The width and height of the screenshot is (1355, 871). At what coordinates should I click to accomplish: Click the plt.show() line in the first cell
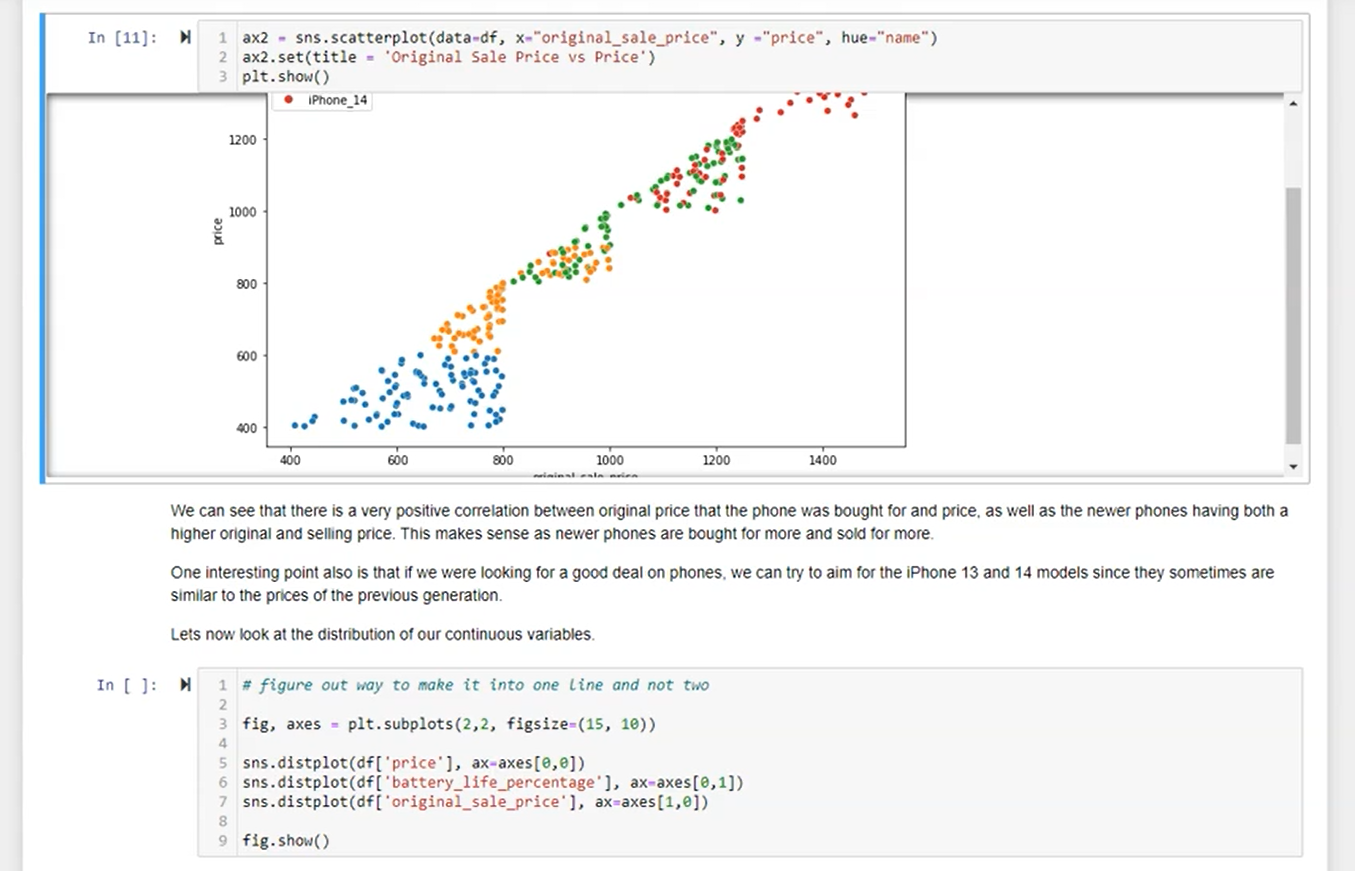pyautogui.click(x=286, y=76)
